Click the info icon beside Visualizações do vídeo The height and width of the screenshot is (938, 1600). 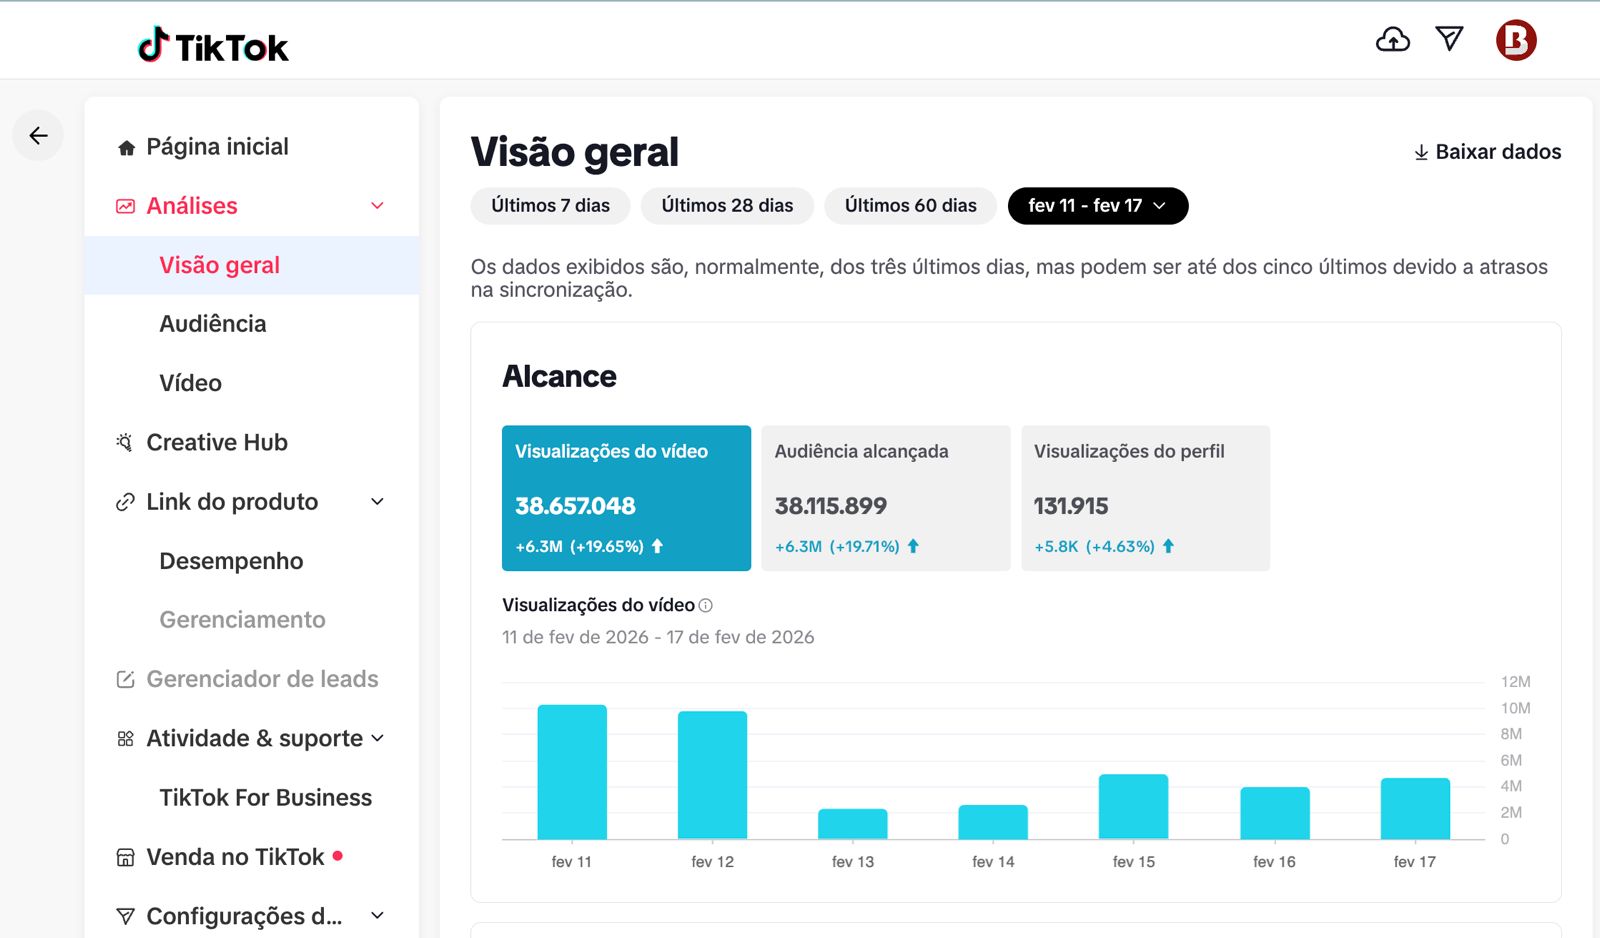point(706,605)
